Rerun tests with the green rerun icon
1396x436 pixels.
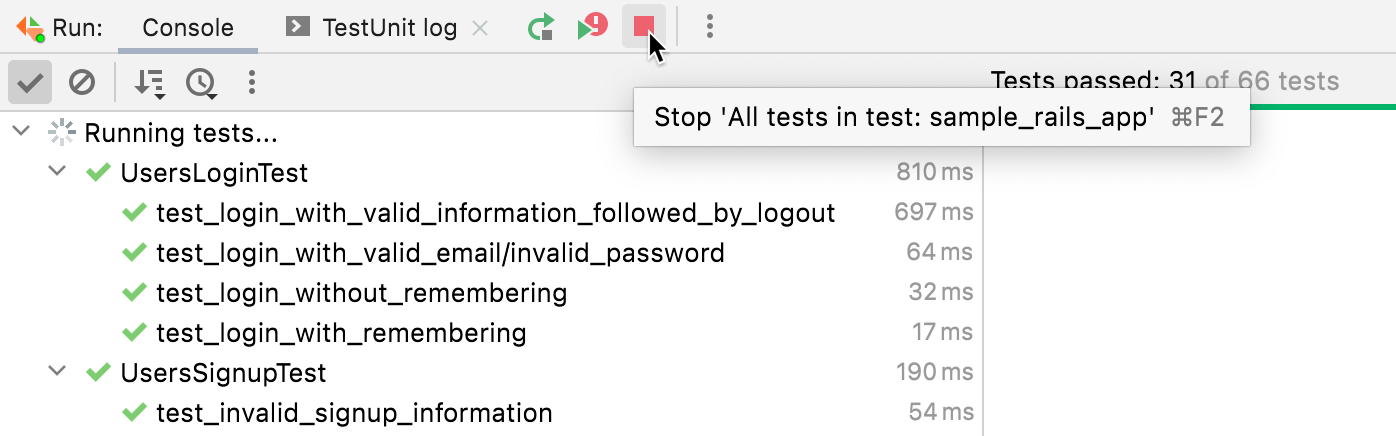tap(541, 27)
